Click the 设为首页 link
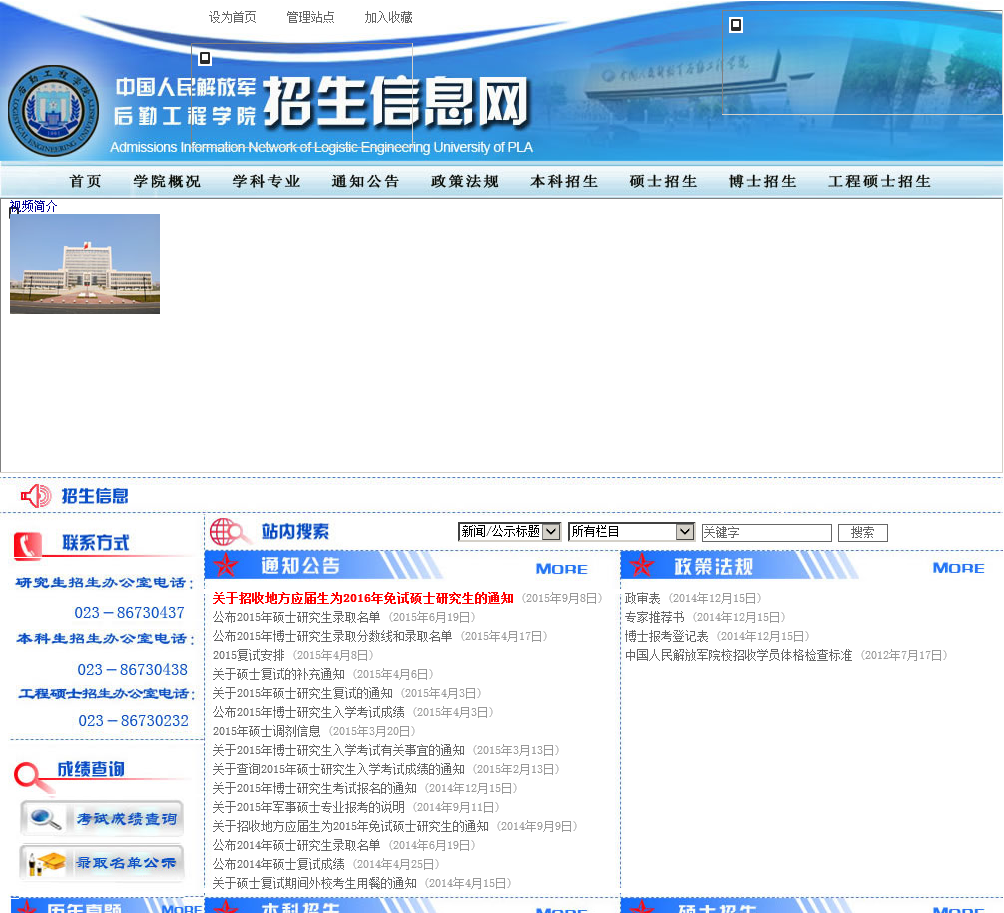This screenshot has width=1004, height=913. (x=232, y=17)
